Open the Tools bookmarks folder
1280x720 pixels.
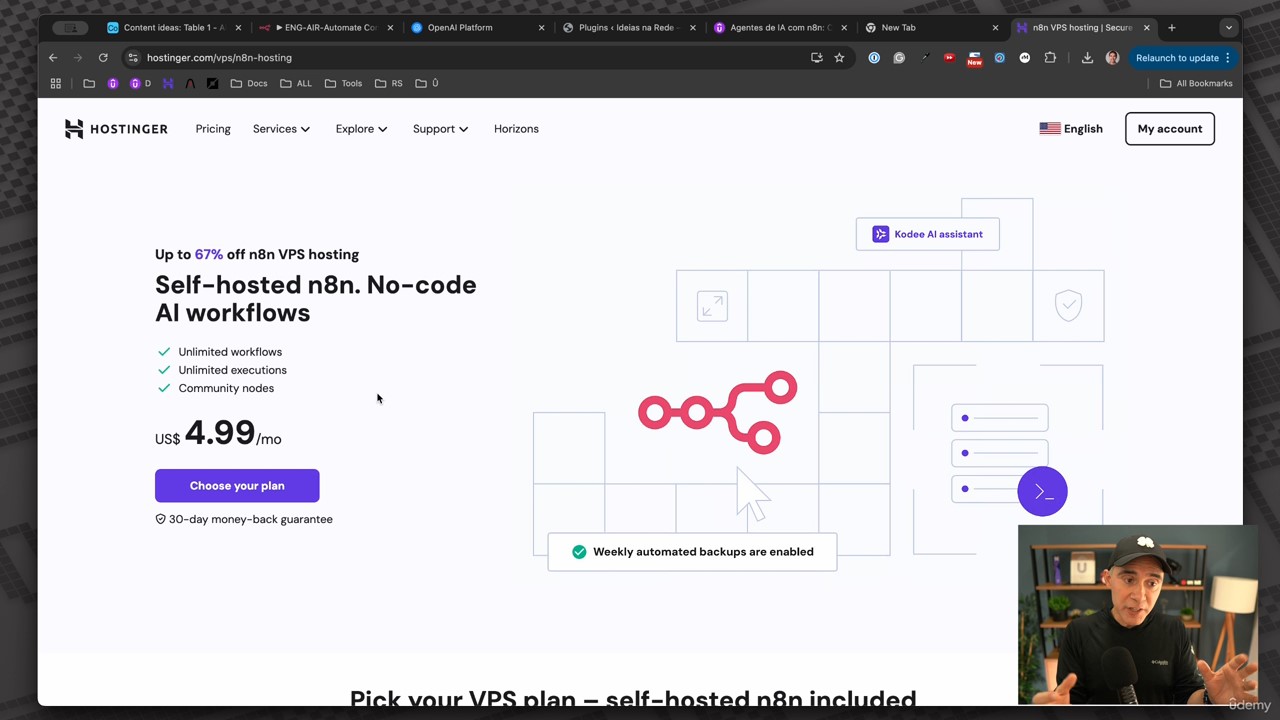(x=343, y=83)
